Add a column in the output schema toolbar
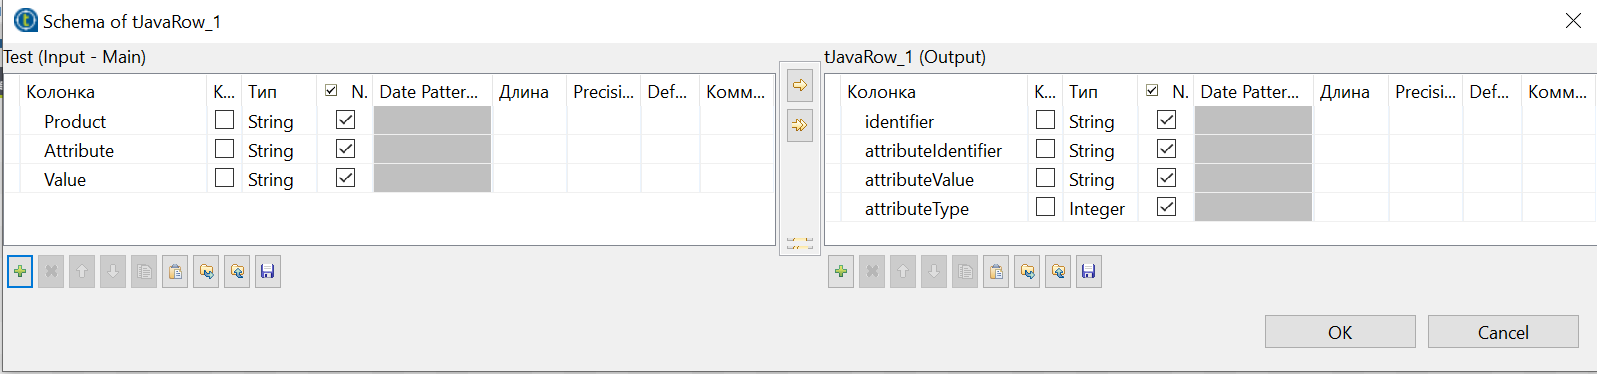Viewport: 1597px width, 374px height. tap(841, 271)
